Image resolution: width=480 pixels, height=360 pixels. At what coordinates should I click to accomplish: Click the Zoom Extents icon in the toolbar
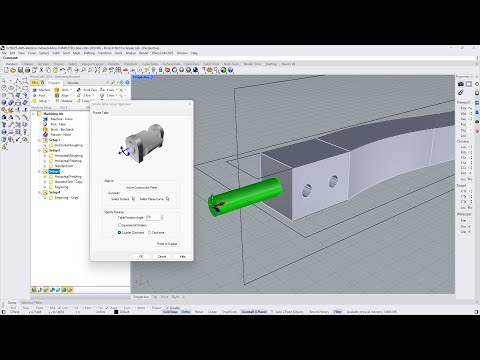[x=97, y=70]
